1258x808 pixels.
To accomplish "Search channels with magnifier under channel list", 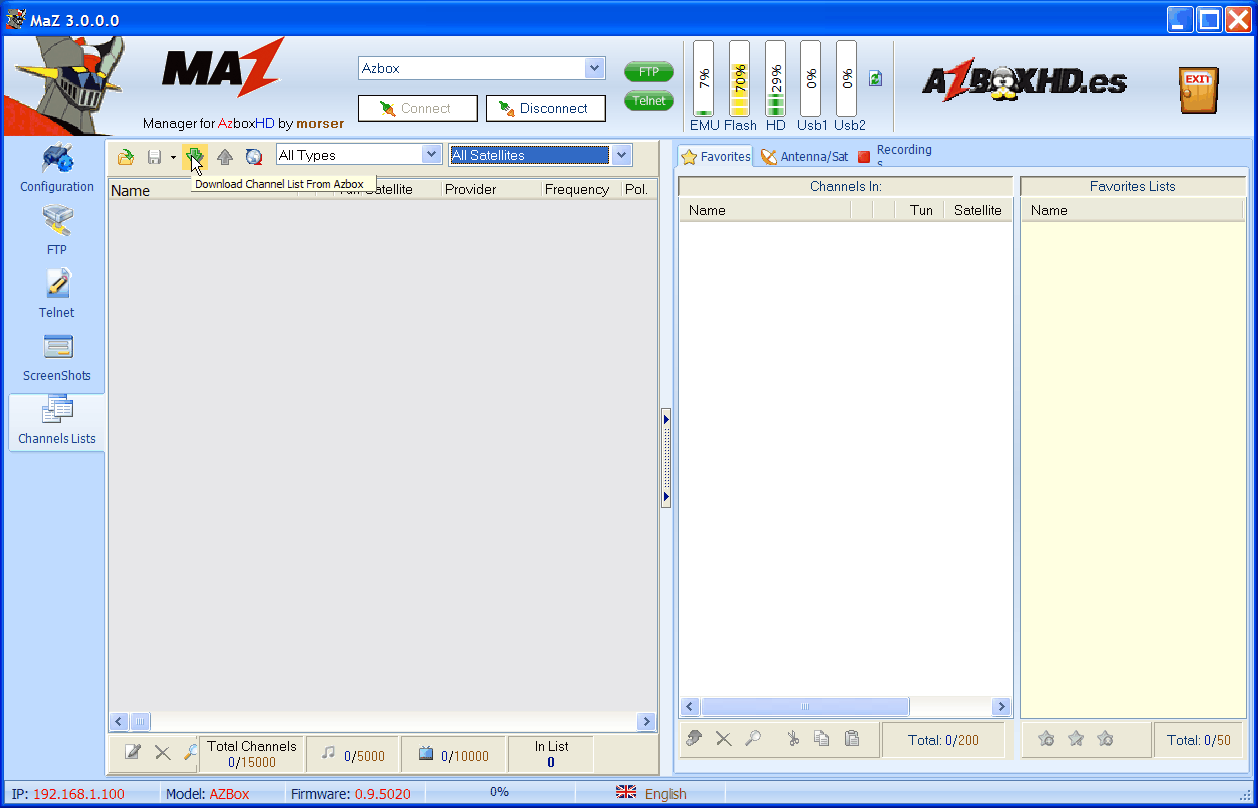I will (x=190, y=752).
